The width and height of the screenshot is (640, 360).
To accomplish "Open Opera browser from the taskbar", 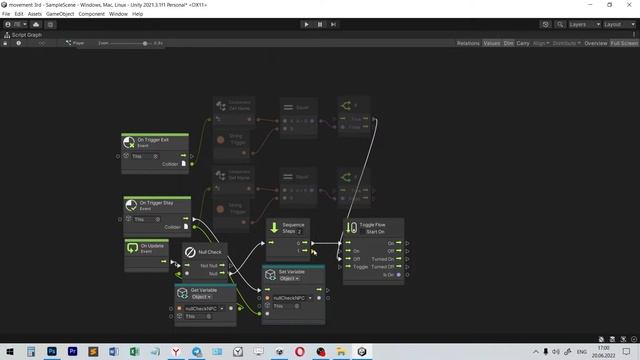I will tap(300, 351).
